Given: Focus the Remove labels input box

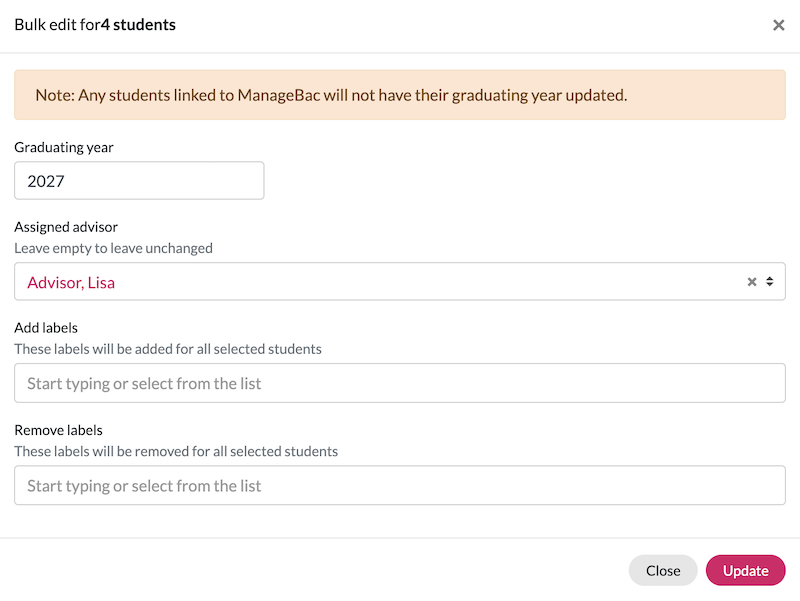Looking at the screenshot, I should 399,485.
